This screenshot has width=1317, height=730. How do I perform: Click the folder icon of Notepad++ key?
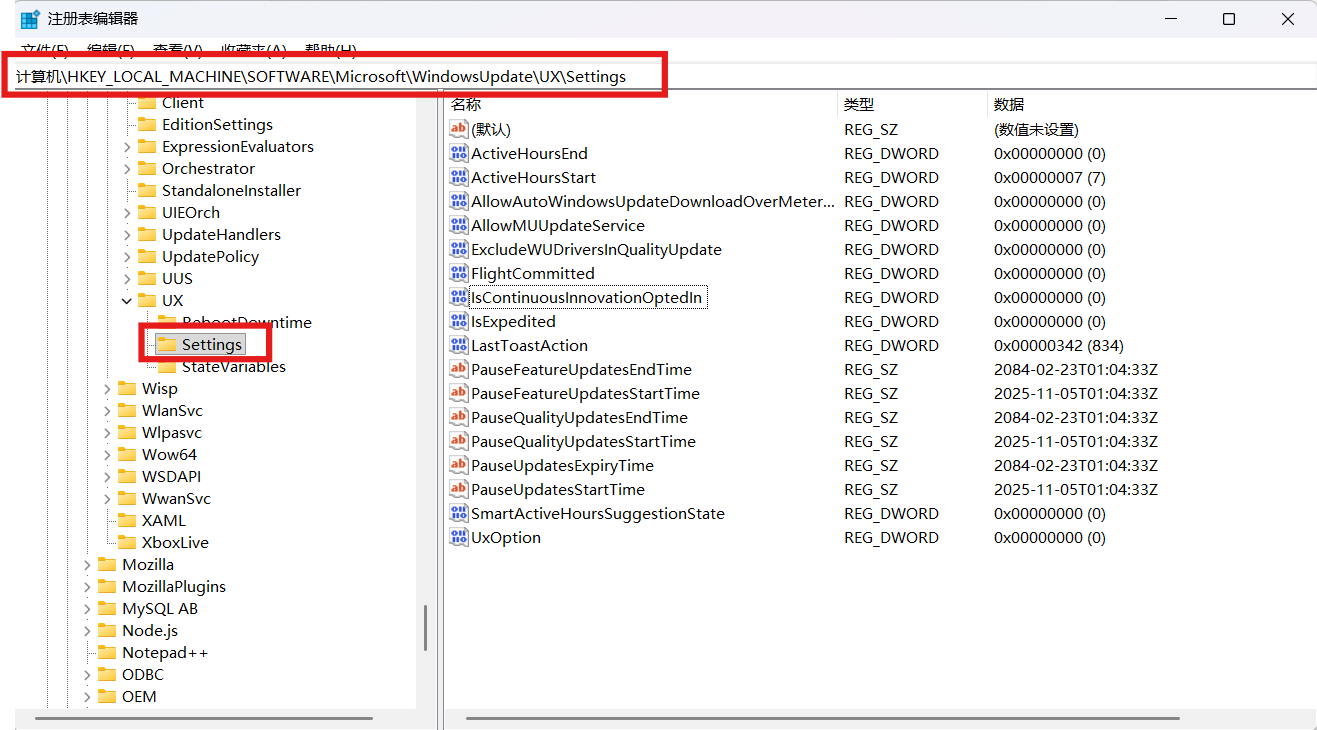coord(107,652)
